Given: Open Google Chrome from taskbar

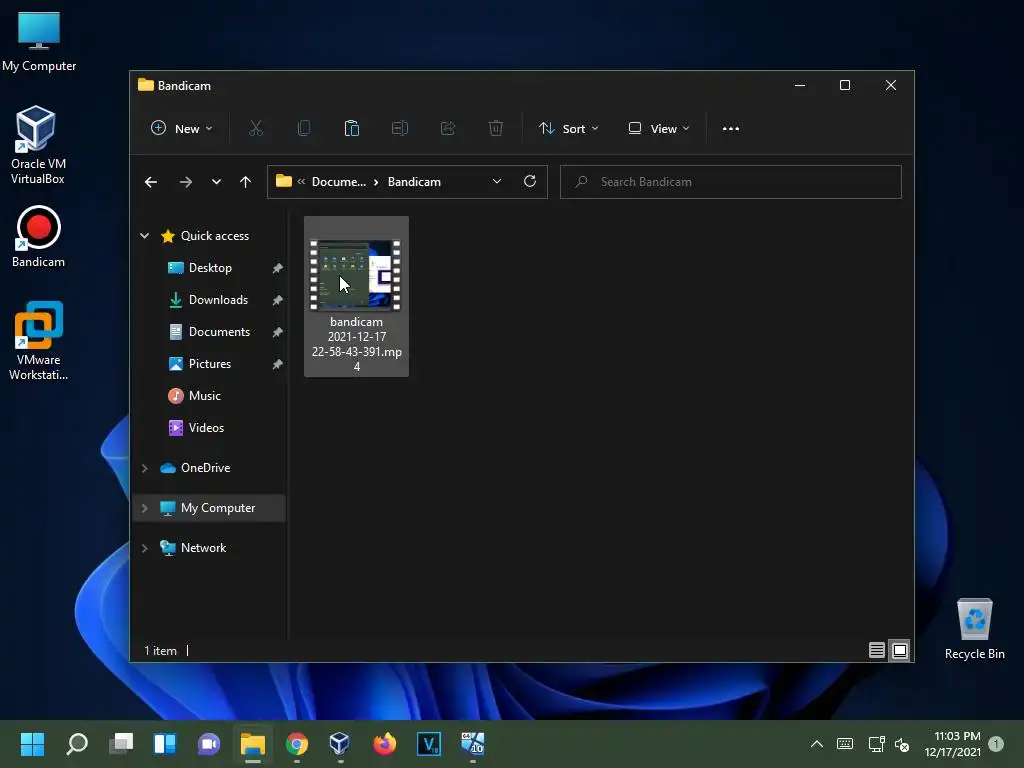Looking at the screenshot, I should tap(296, 744).
